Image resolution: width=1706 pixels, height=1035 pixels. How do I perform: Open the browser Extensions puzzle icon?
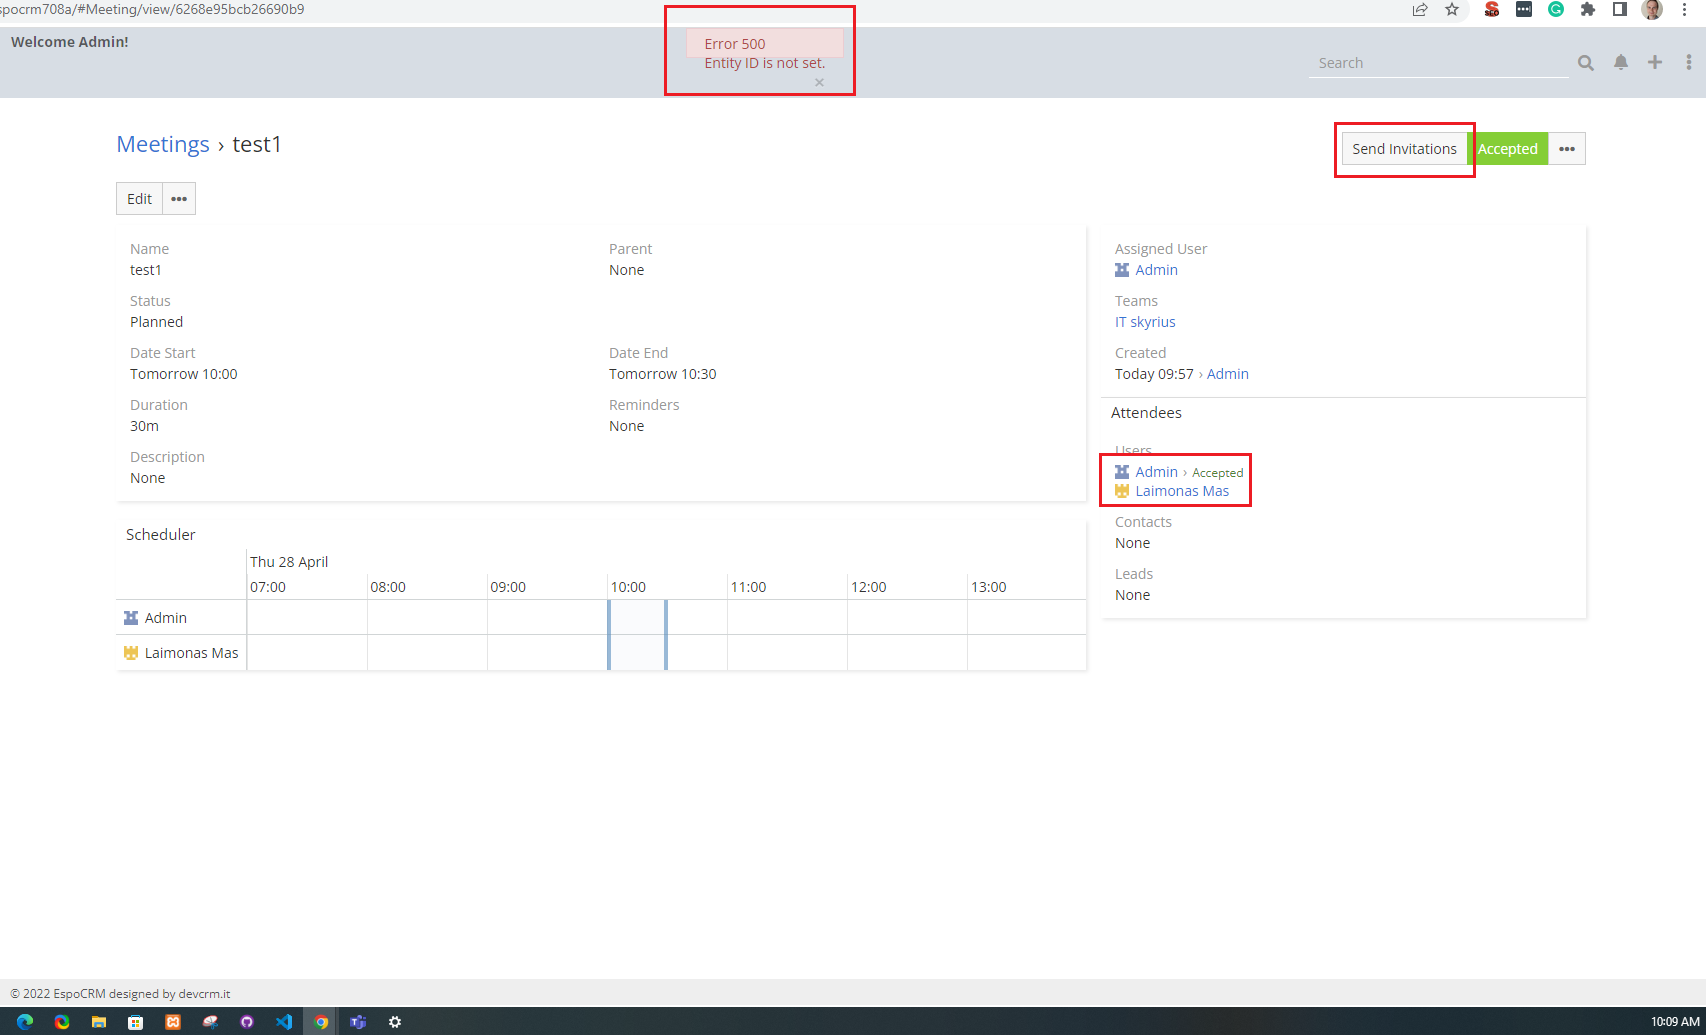point(1588,9)
